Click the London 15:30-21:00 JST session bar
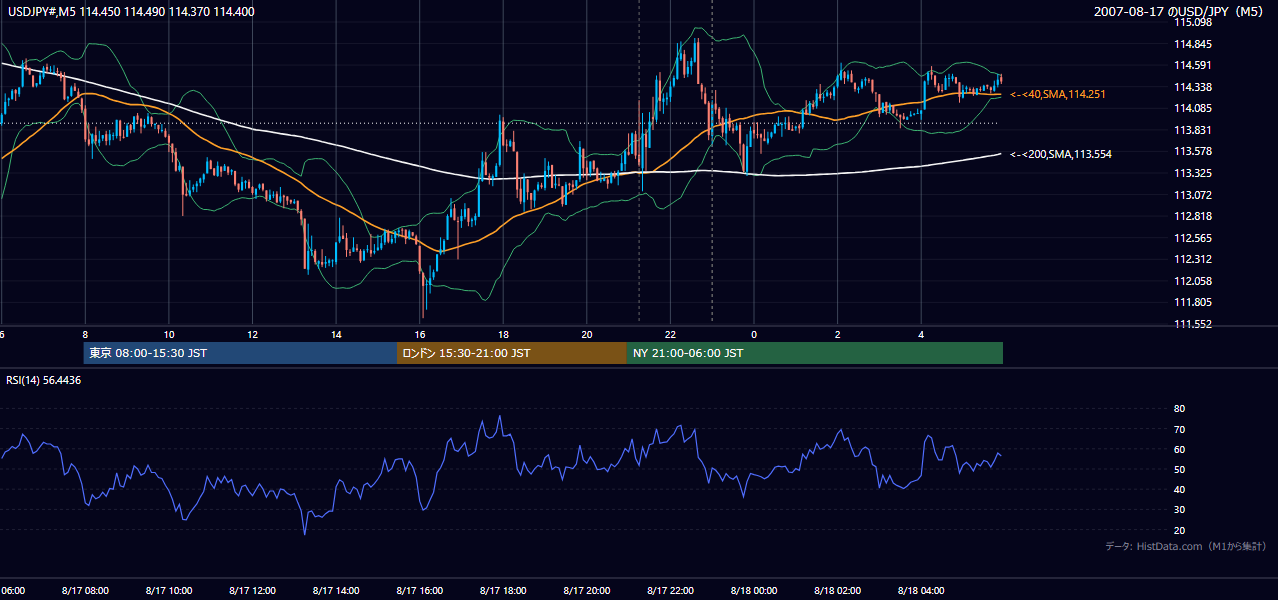 point(512,353)
